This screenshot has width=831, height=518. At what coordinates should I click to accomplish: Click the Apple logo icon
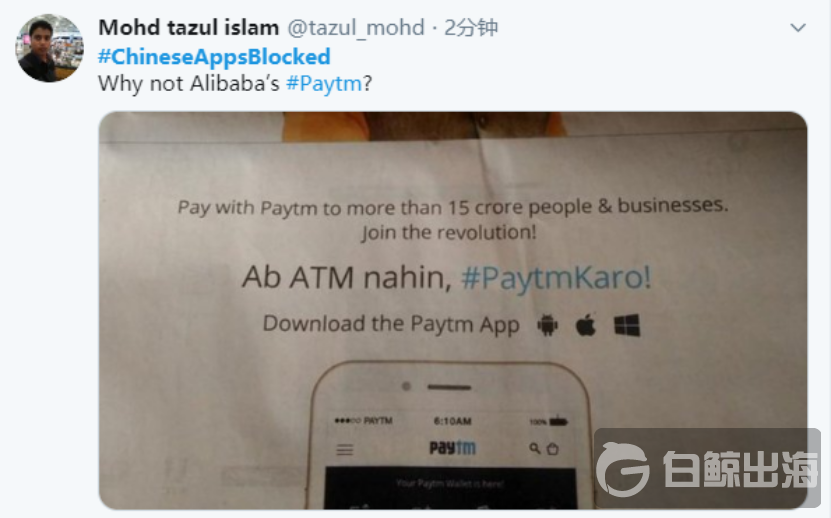[x=586, y=324]
